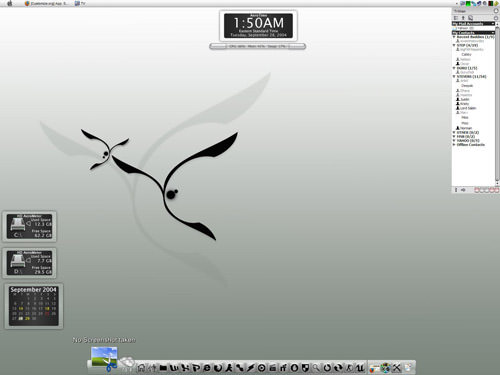Open the My Contacts header dropdown

click(473, 33)
